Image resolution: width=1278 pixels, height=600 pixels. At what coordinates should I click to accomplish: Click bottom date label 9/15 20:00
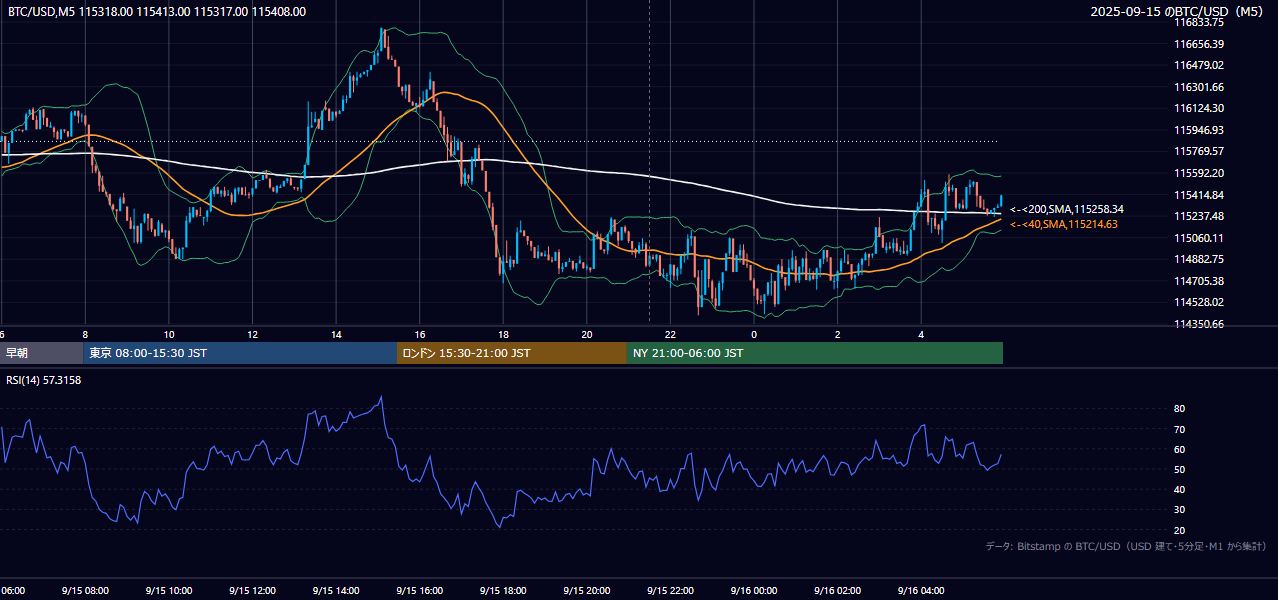click(x=587, y=590)
